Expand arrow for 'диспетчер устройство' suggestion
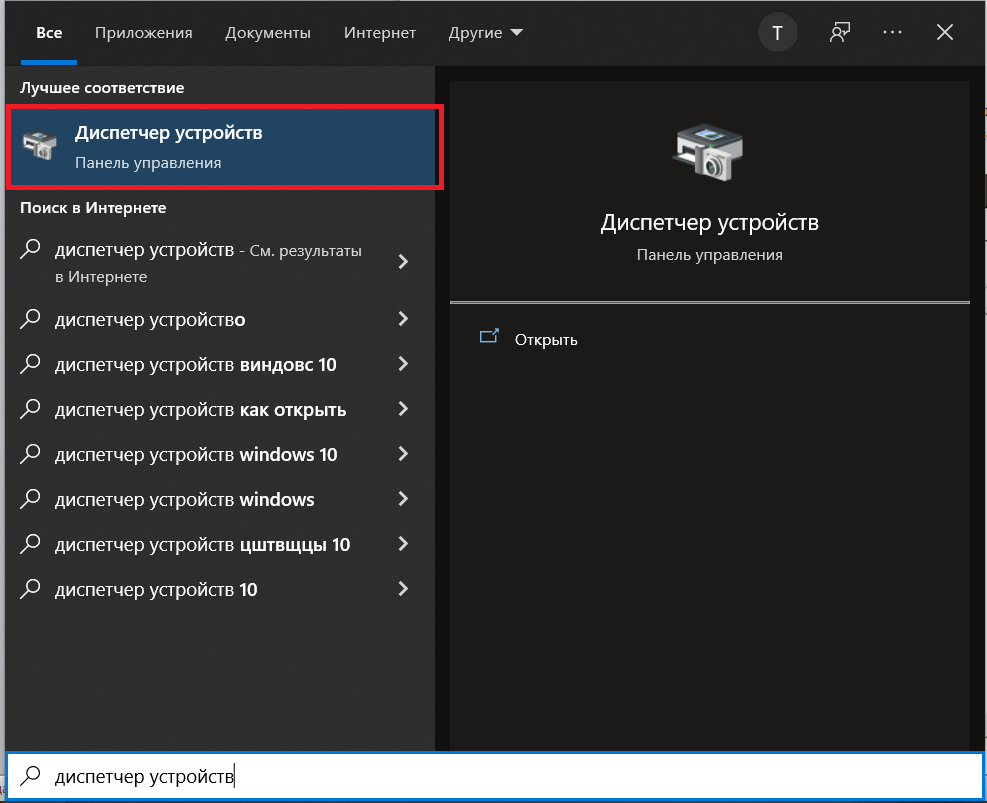The width and height of the screenshot is (987, 803). (403, 319)
